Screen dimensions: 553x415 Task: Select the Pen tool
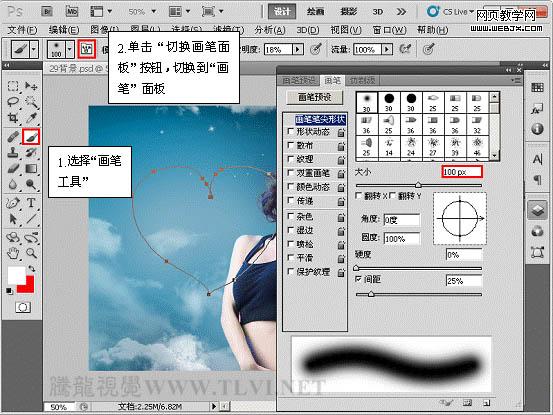pos(13,203)
